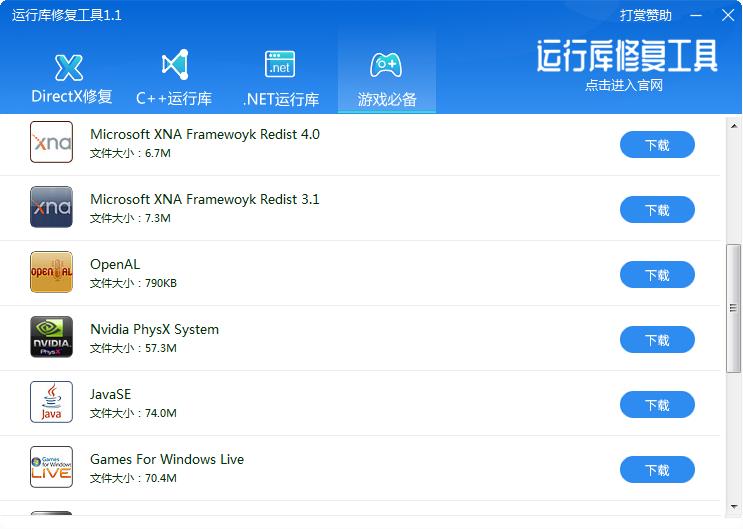
Task: Click the 文件大小: 6.7M text
Action: point(130,153)
